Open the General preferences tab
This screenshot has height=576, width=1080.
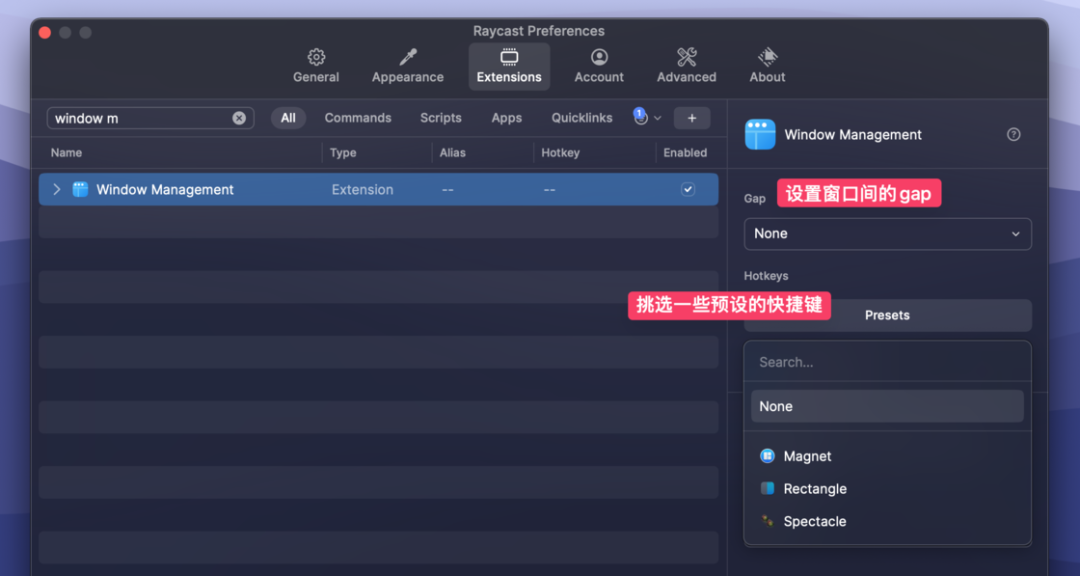[x=315, y=66]
